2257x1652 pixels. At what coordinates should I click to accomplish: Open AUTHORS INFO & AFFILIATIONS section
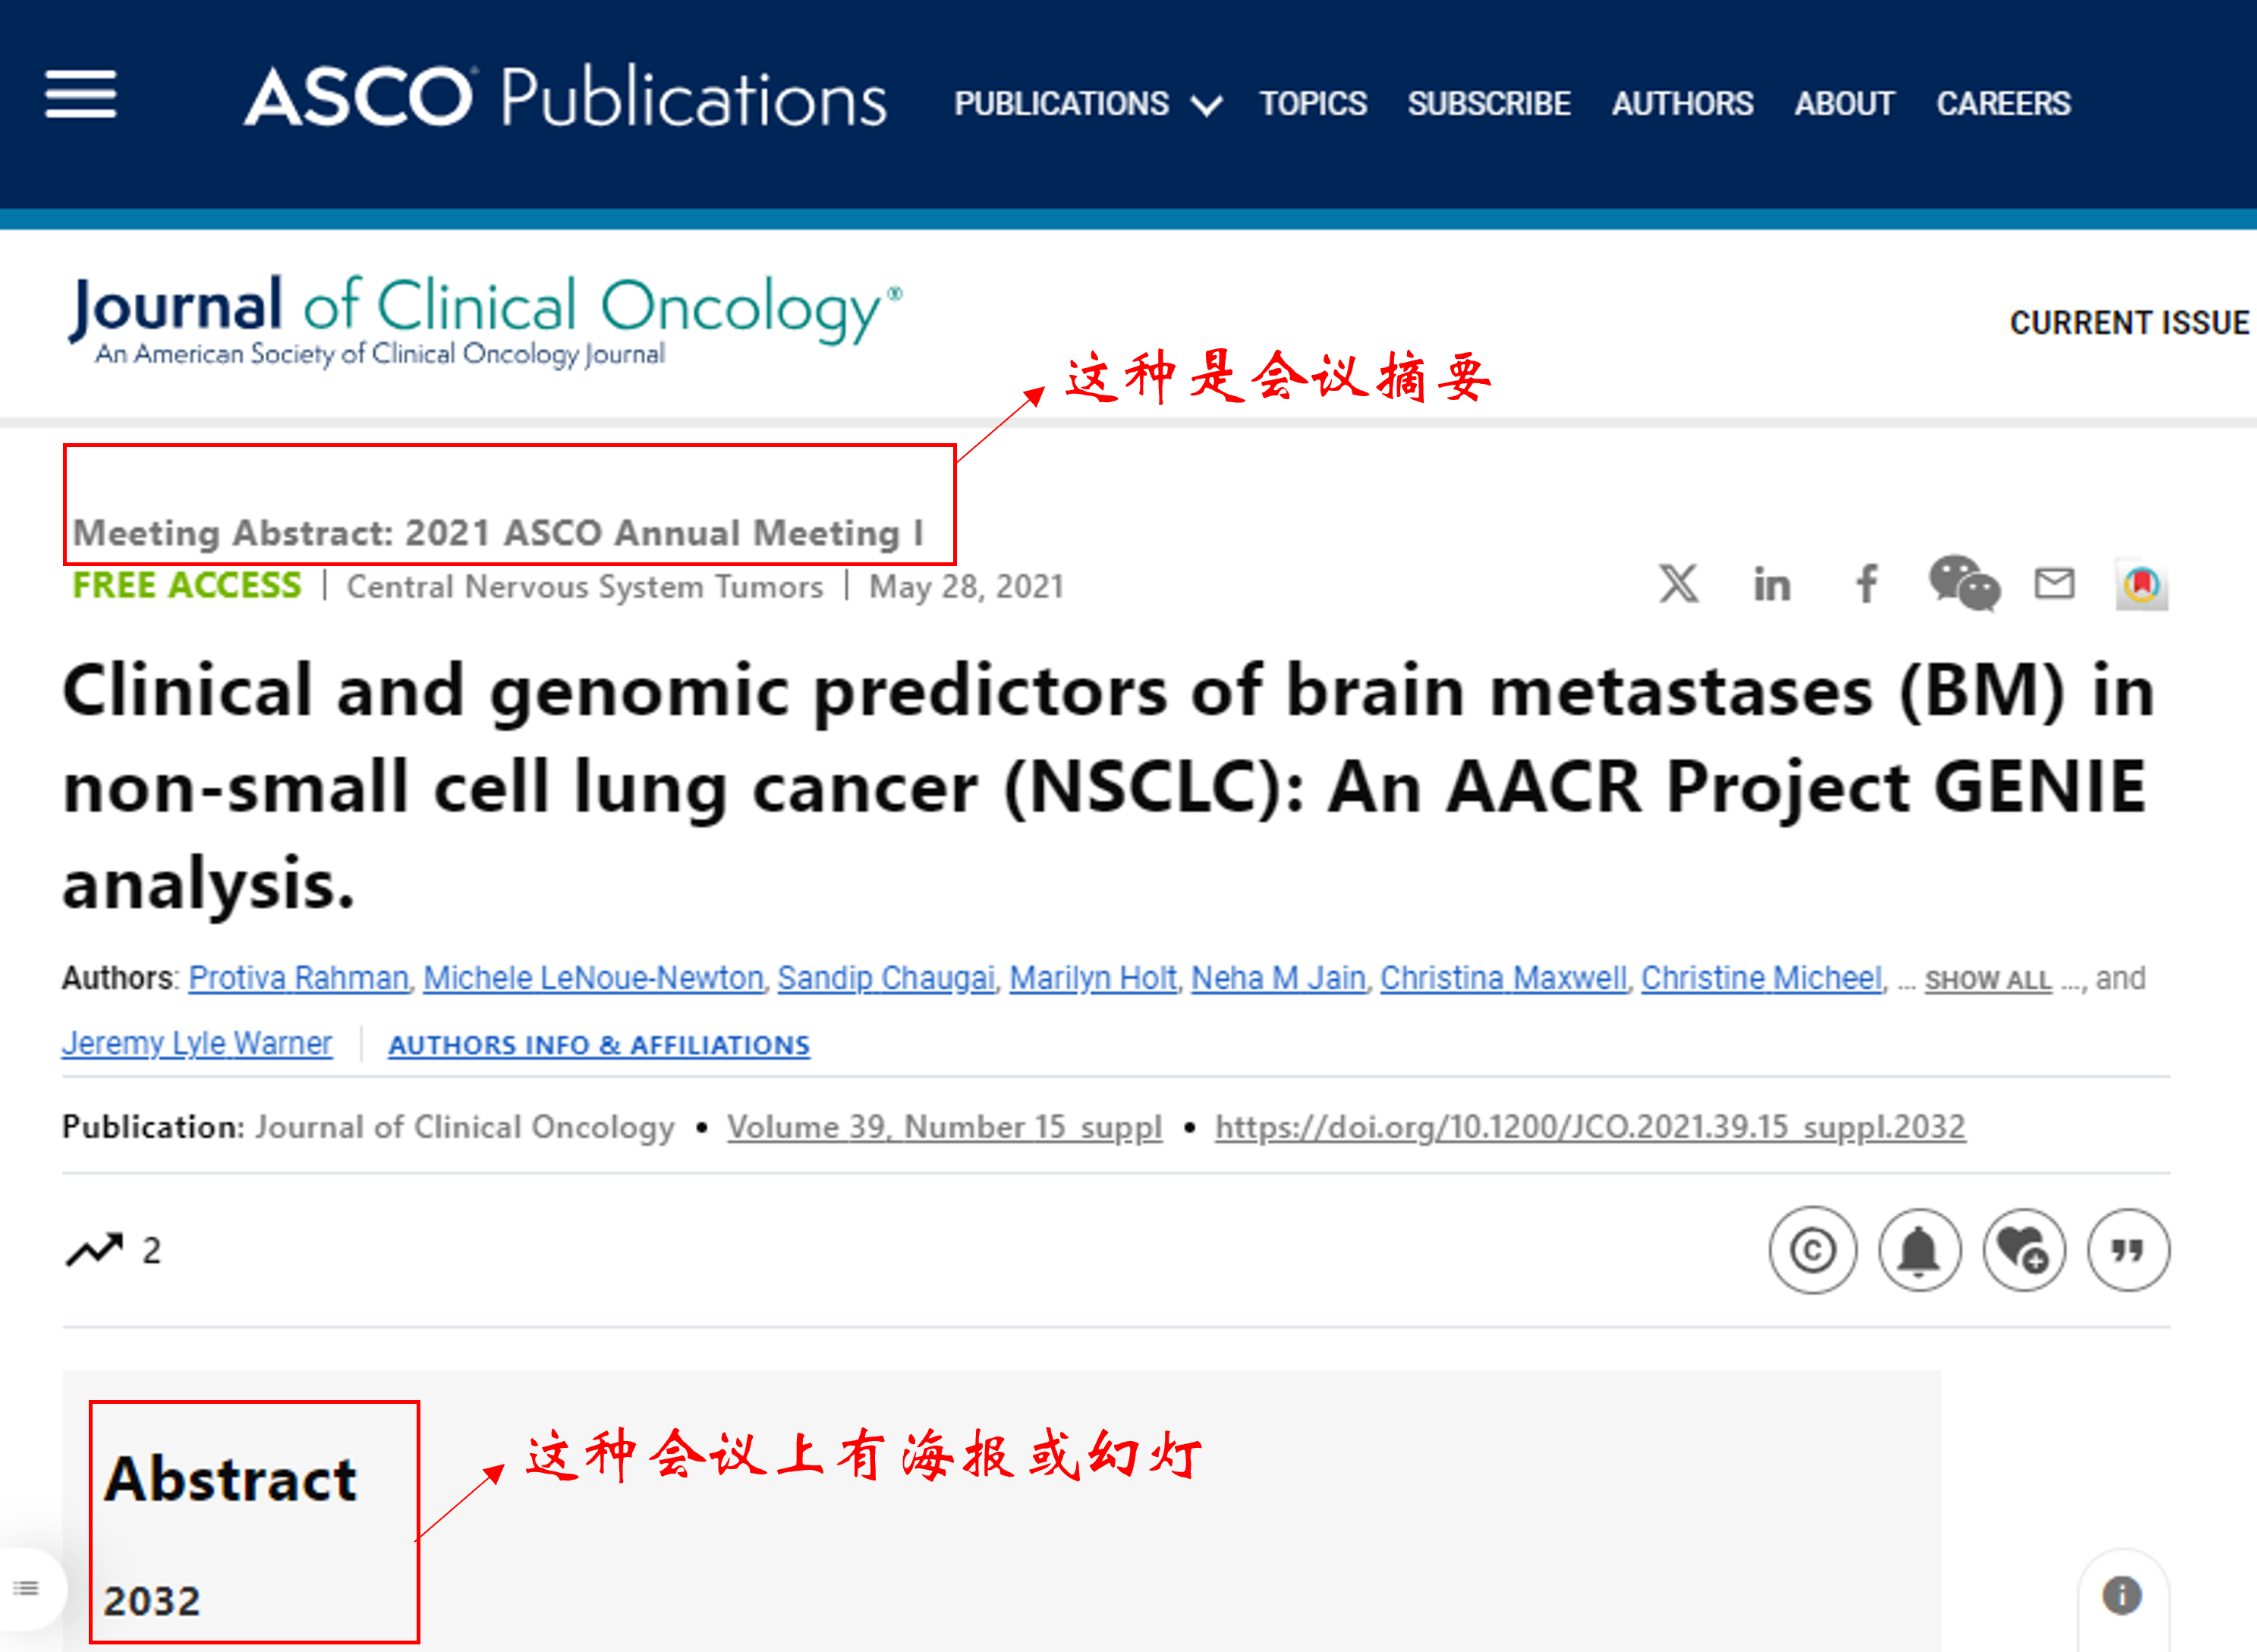point(599,1045)
